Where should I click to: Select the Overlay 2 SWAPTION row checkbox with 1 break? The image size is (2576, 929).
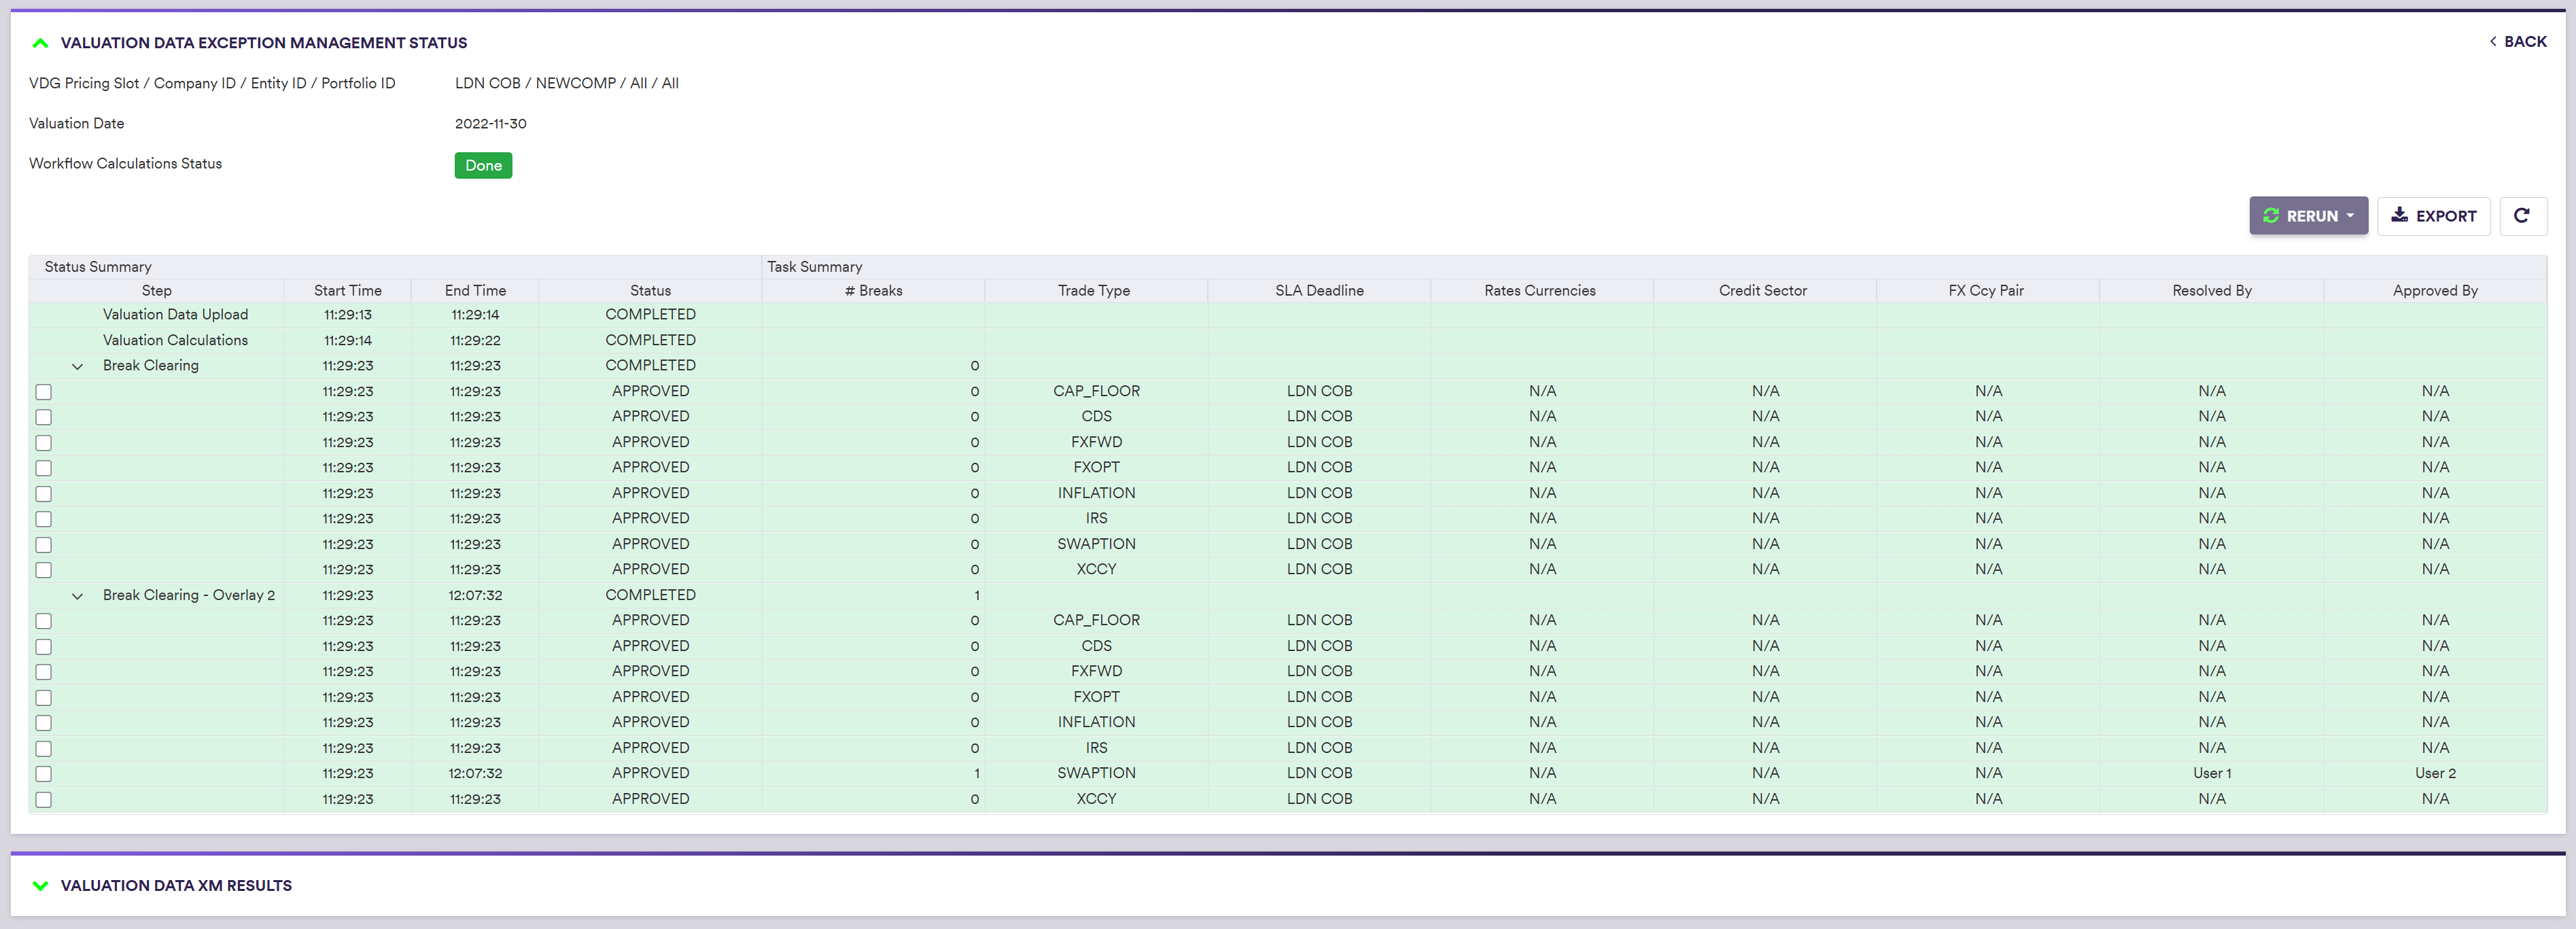pyautogui.click(x=44, y=774)
